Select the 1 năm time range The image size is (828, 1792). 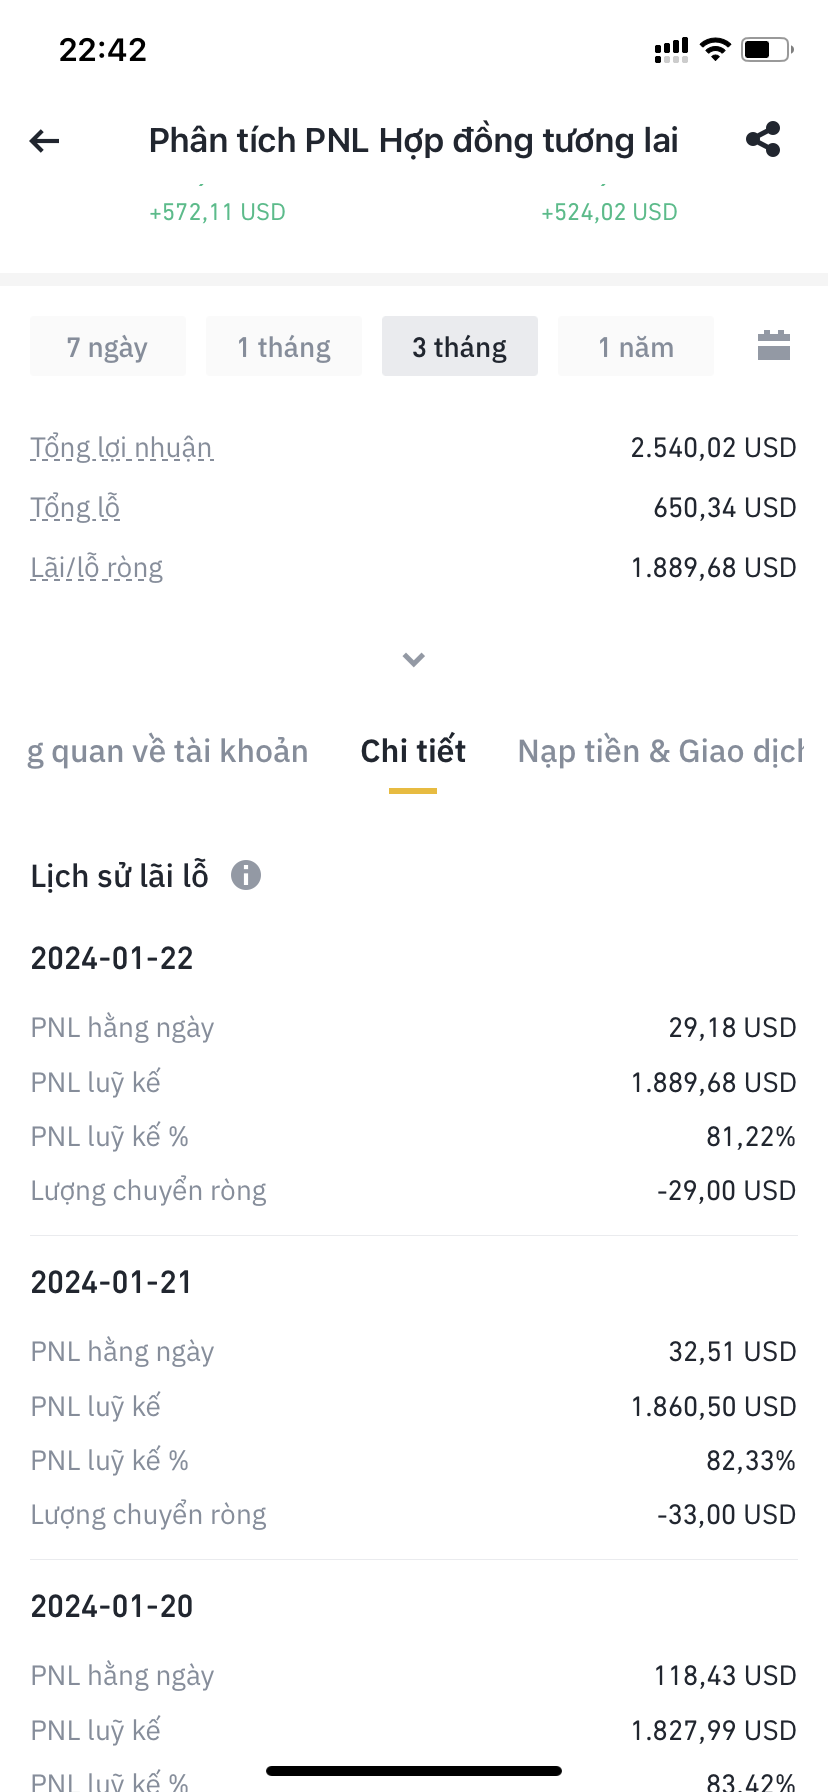[x=636, y=347]
